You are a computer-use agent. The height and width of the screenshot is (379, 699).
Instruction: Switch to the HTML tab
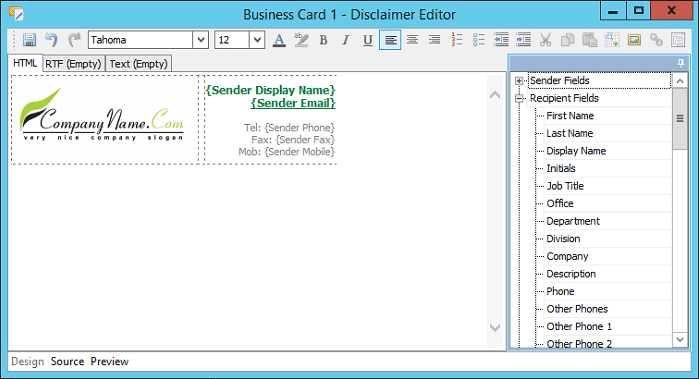coord(25,63)
